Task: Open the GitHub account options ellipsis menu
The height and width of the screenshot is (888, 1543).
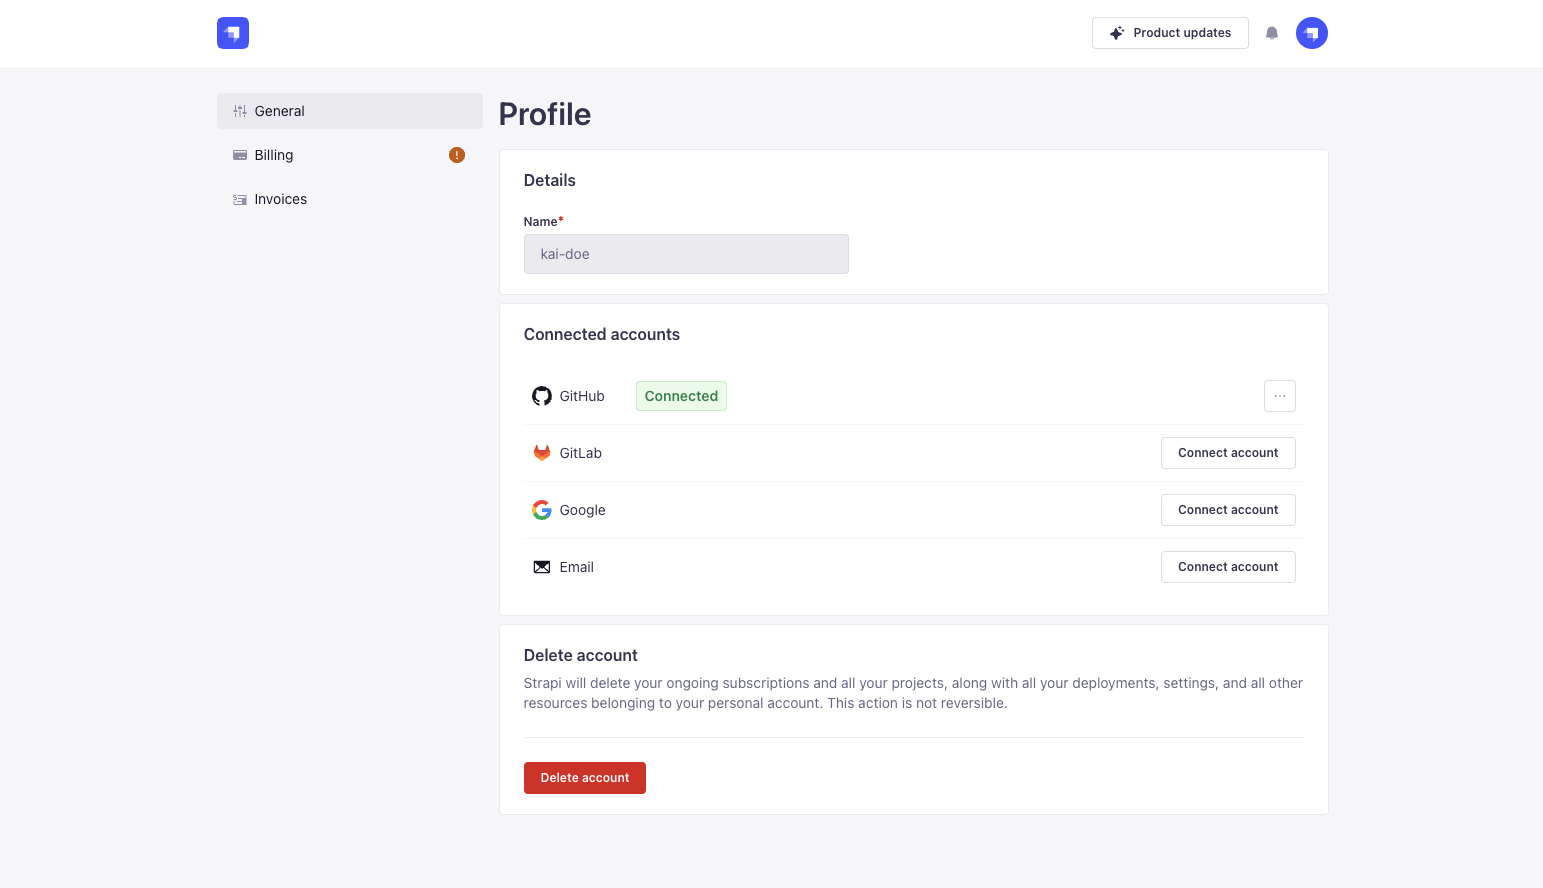Action: (x=1280, y=396)
